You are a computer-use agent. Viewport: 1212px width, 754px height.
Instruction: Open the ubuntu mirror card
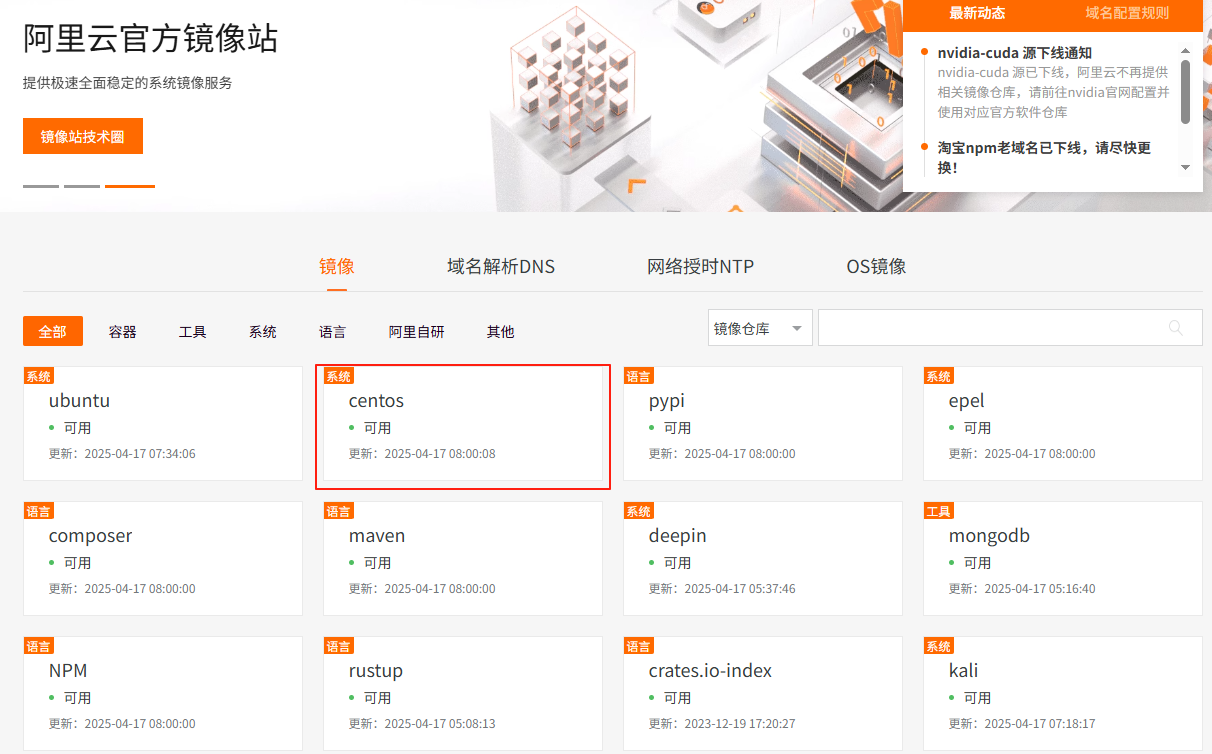point(163,423)
